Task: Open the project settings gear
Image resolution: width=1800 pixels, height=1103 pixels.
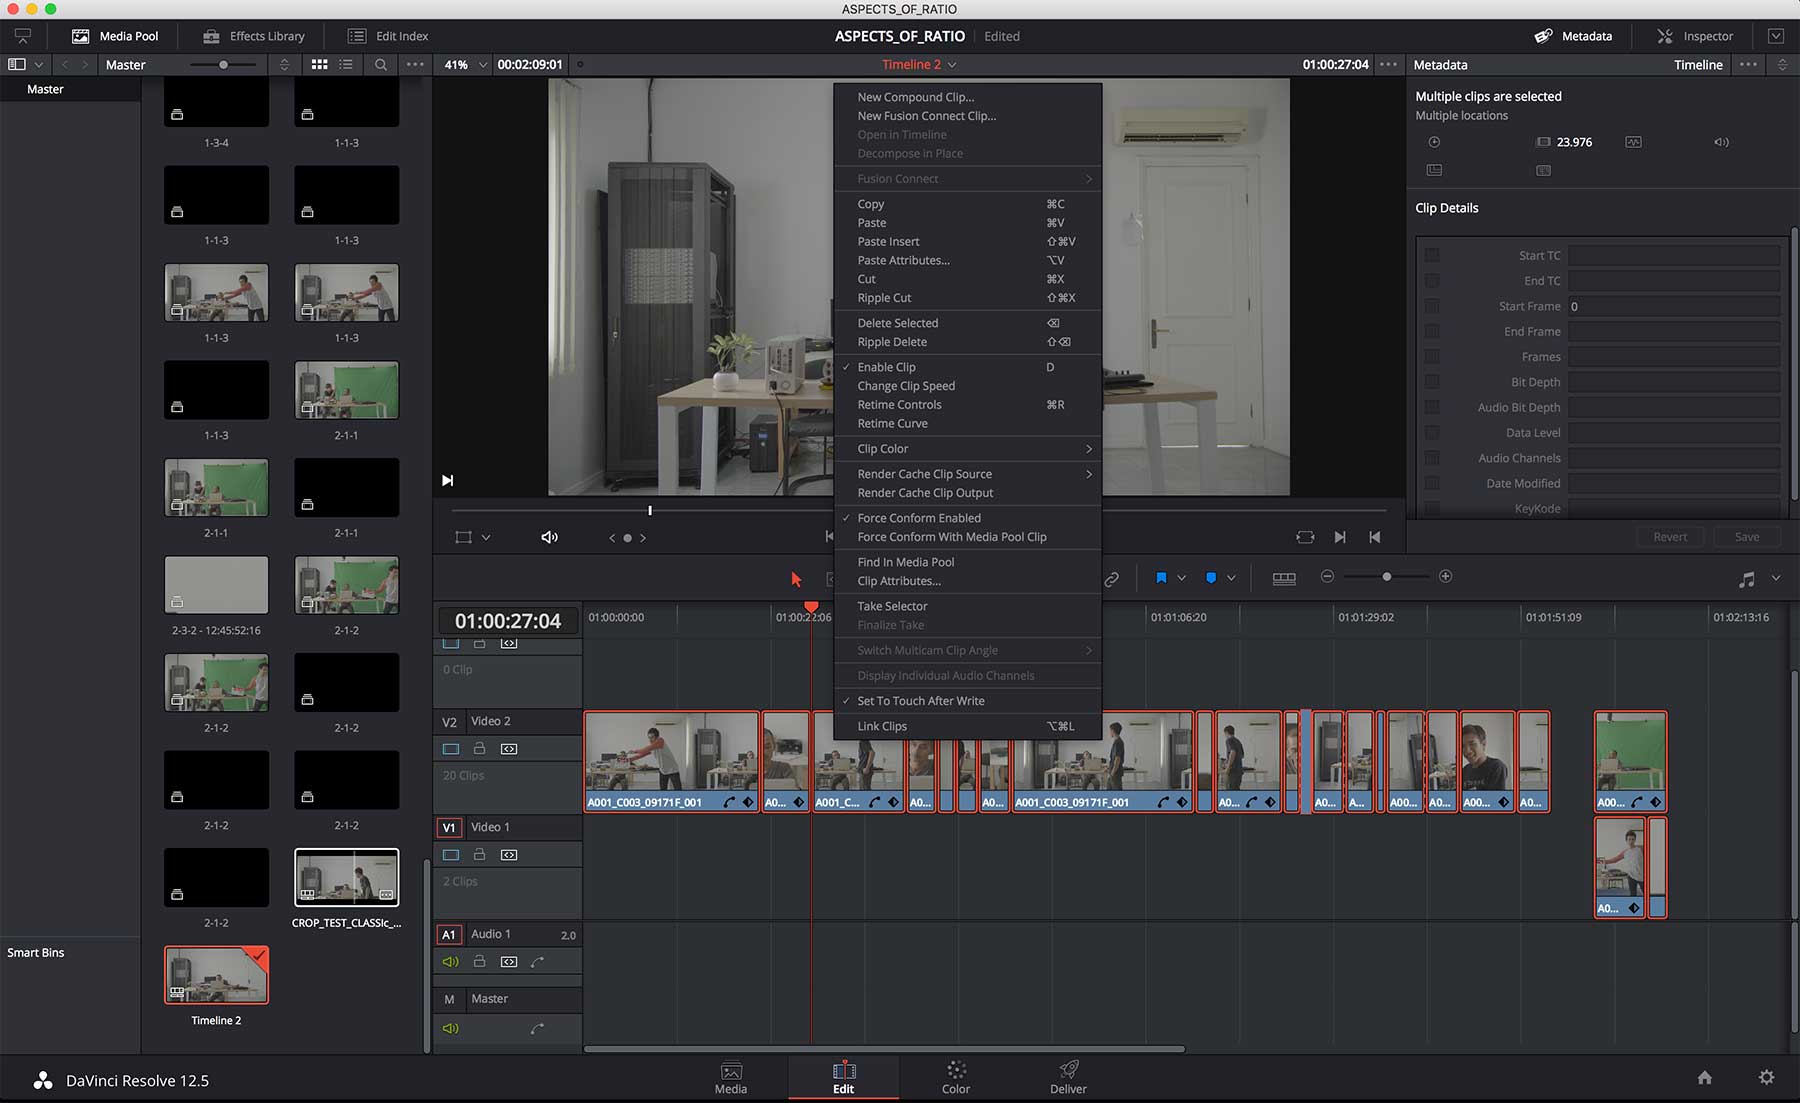Action: pyautogui.click(x=1766, y=1077)
